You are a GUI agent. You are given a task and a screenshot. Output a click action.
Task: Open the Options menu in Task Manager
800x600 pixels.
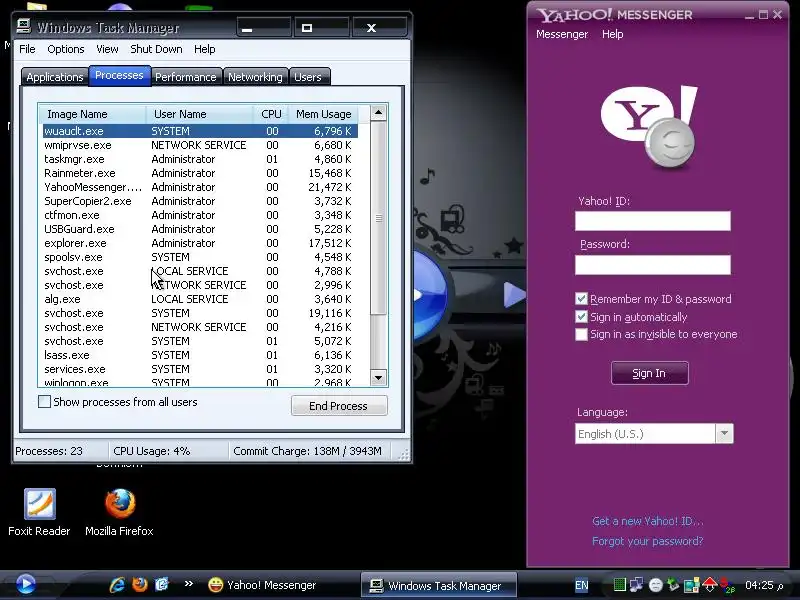tap(66, 49)
